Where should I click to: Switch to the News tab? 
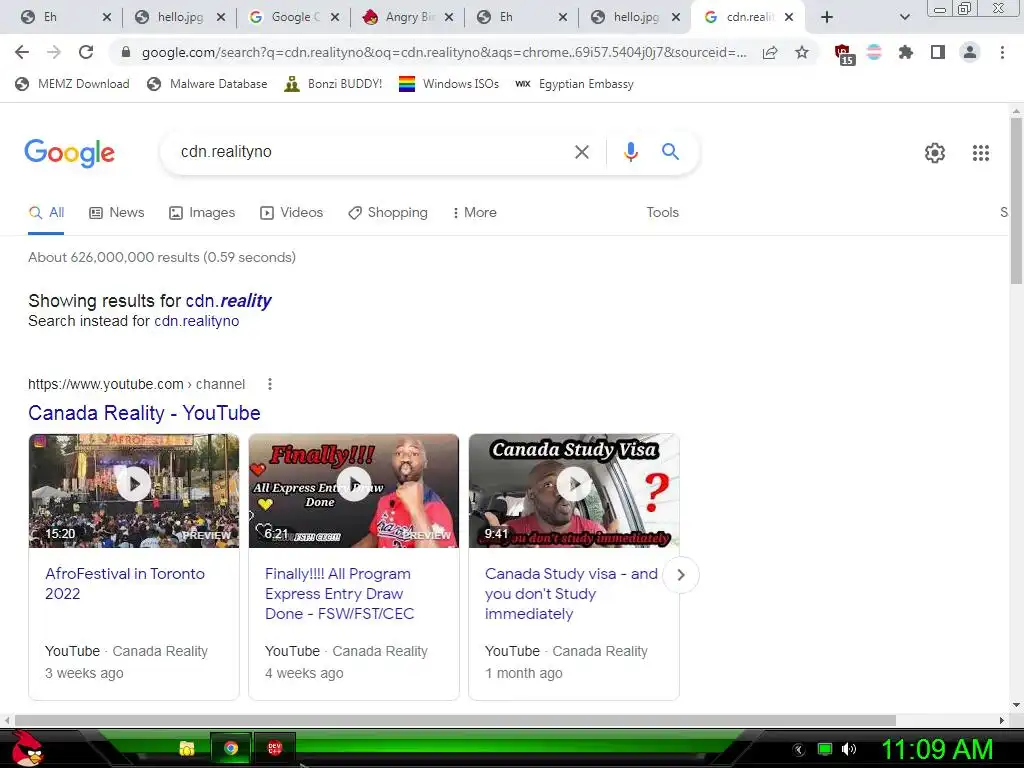[x=117, y=212]
